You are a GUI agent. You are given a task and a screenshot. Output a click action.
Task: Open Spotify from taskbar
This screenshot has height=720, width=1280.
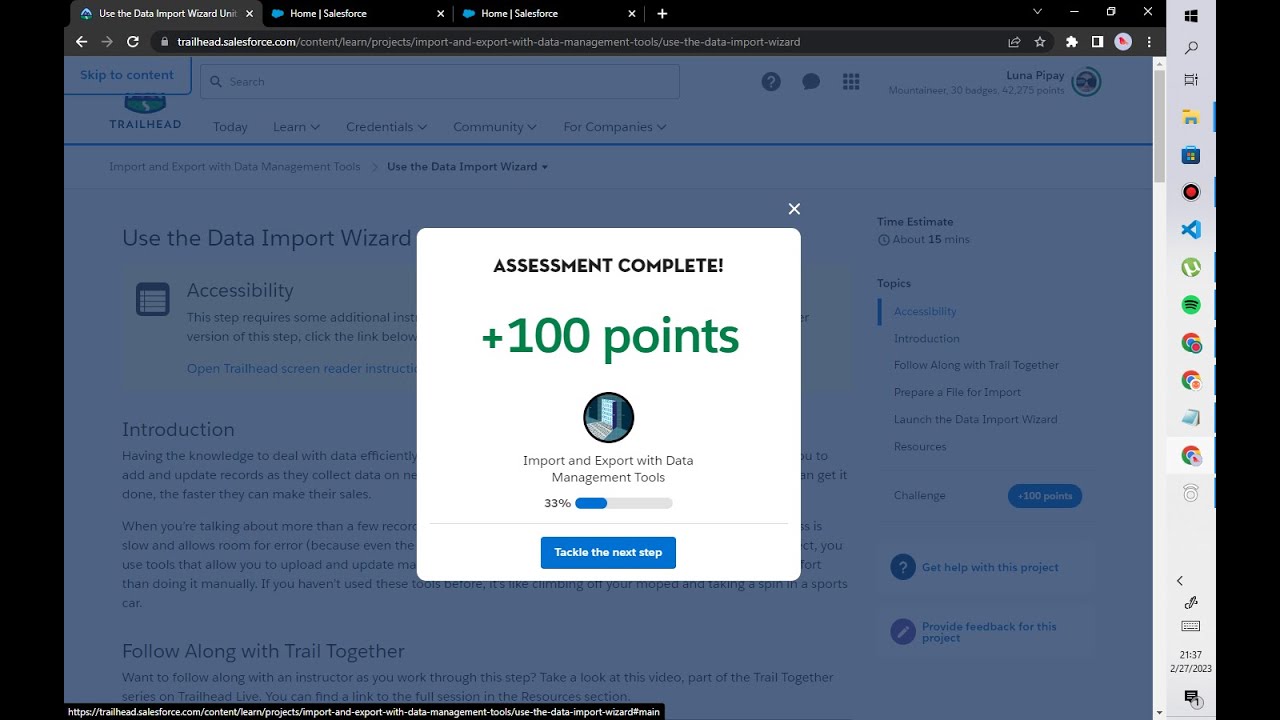[x=1191, y=305]
